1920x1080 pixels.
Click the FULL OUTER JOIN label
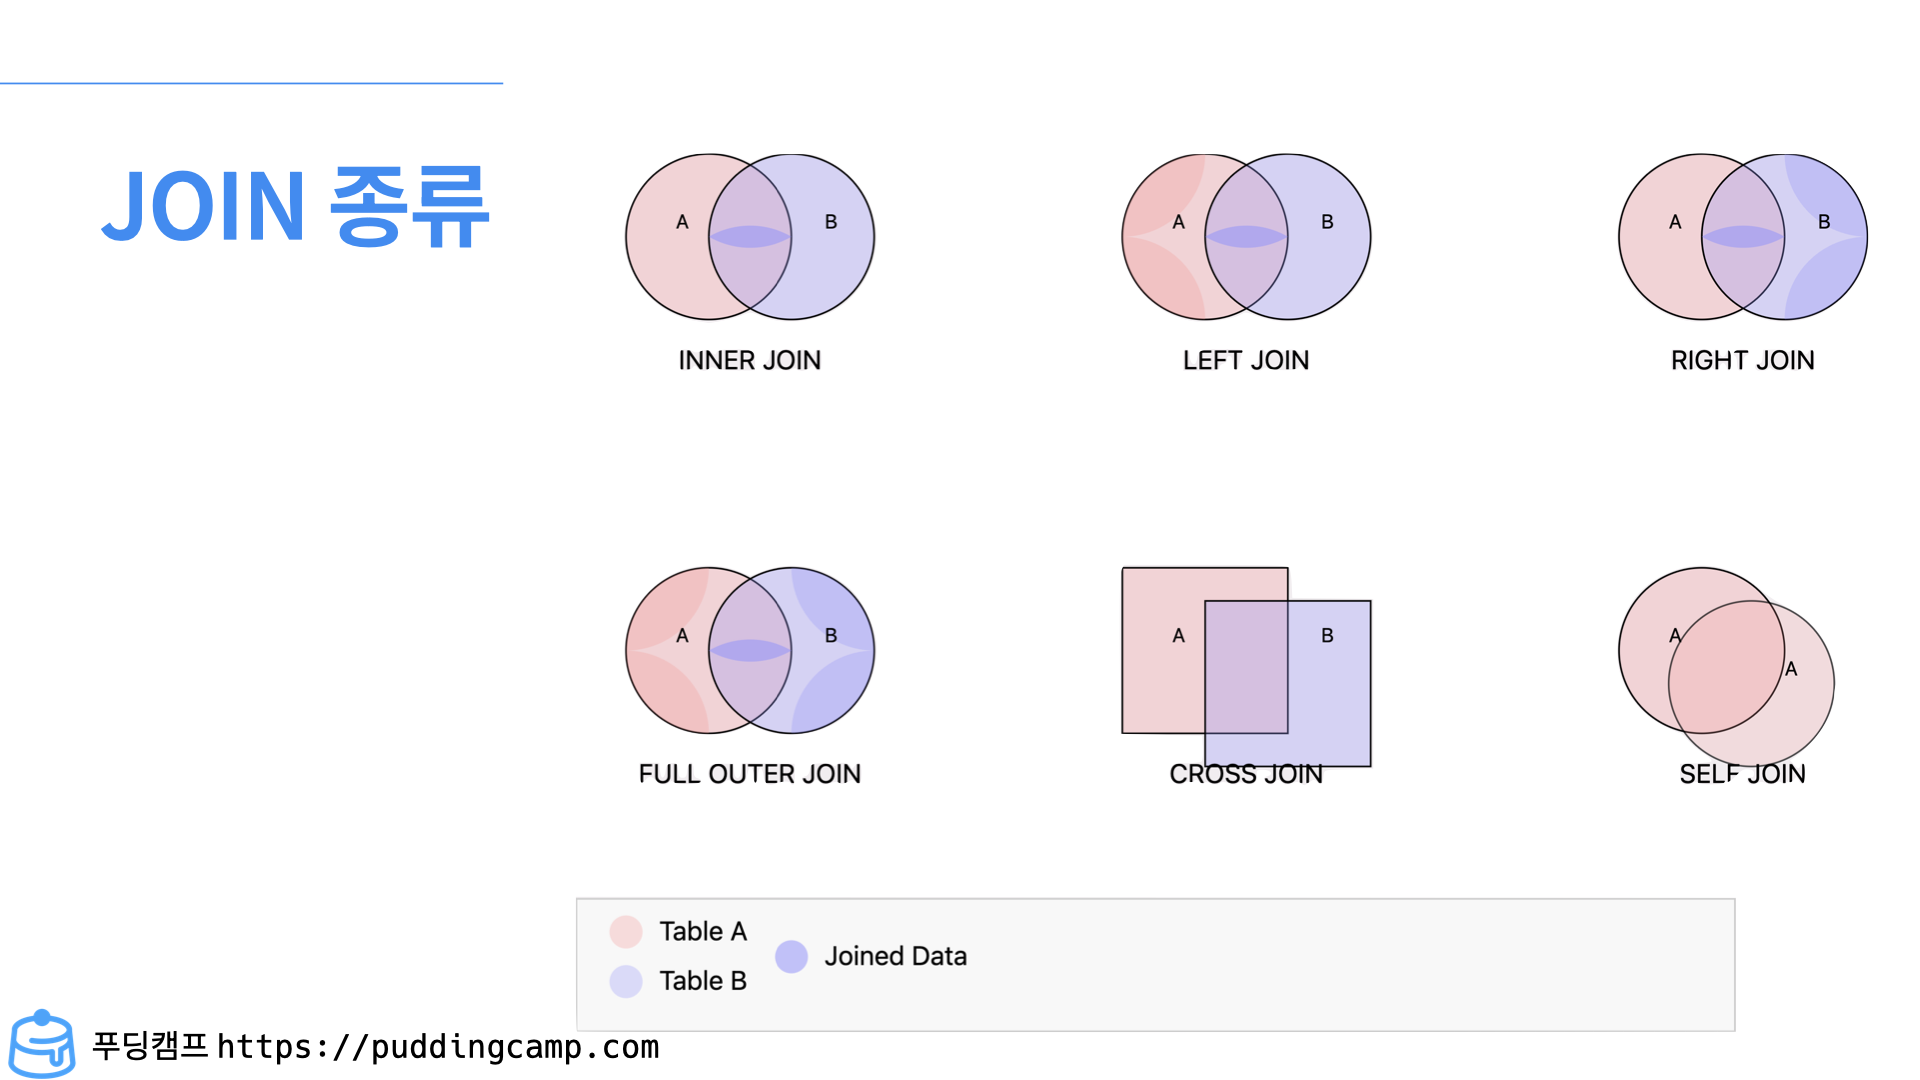click(750, 774)
